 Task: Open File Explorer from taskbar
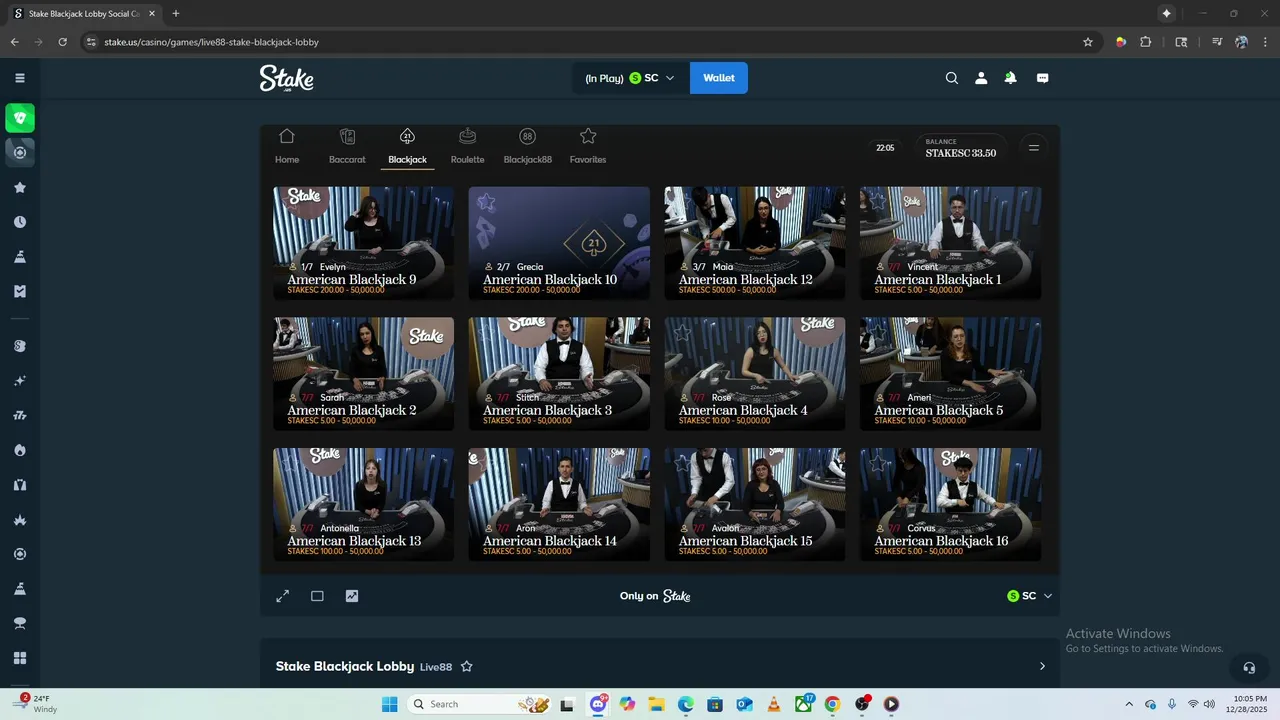click(x=657, y=704)
